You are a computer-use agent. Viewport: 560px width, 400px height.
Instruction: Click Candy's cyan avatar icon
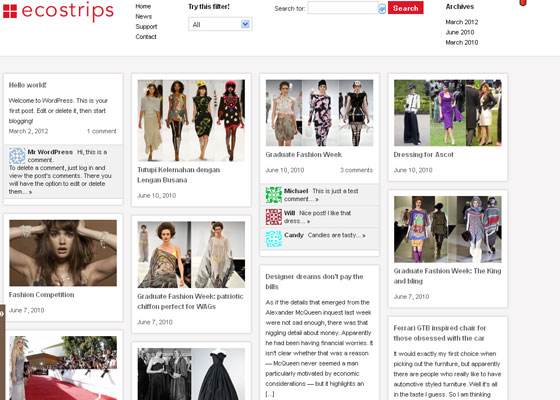[x=274, y=239]
